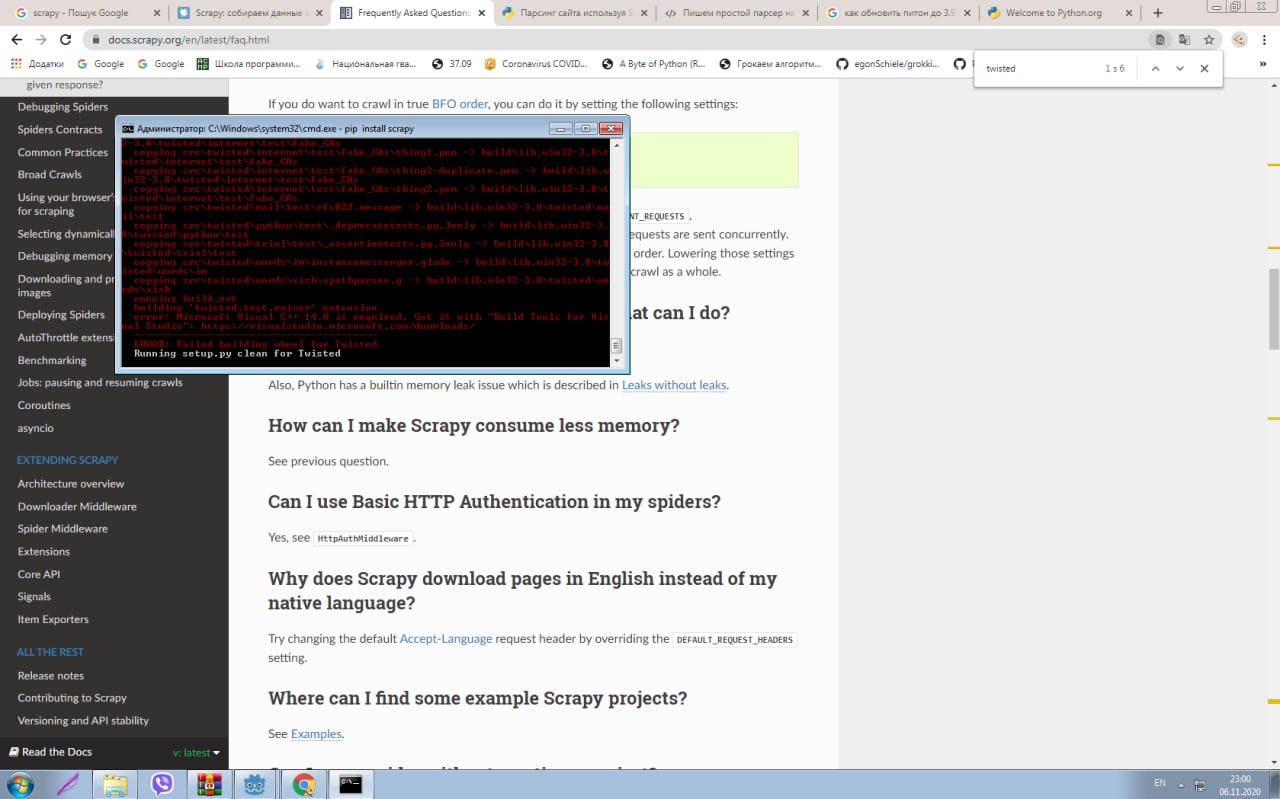Go back using the browser back arrow
The height and width of the screenshot is (799, 1280).
click(x=18, y=40)
